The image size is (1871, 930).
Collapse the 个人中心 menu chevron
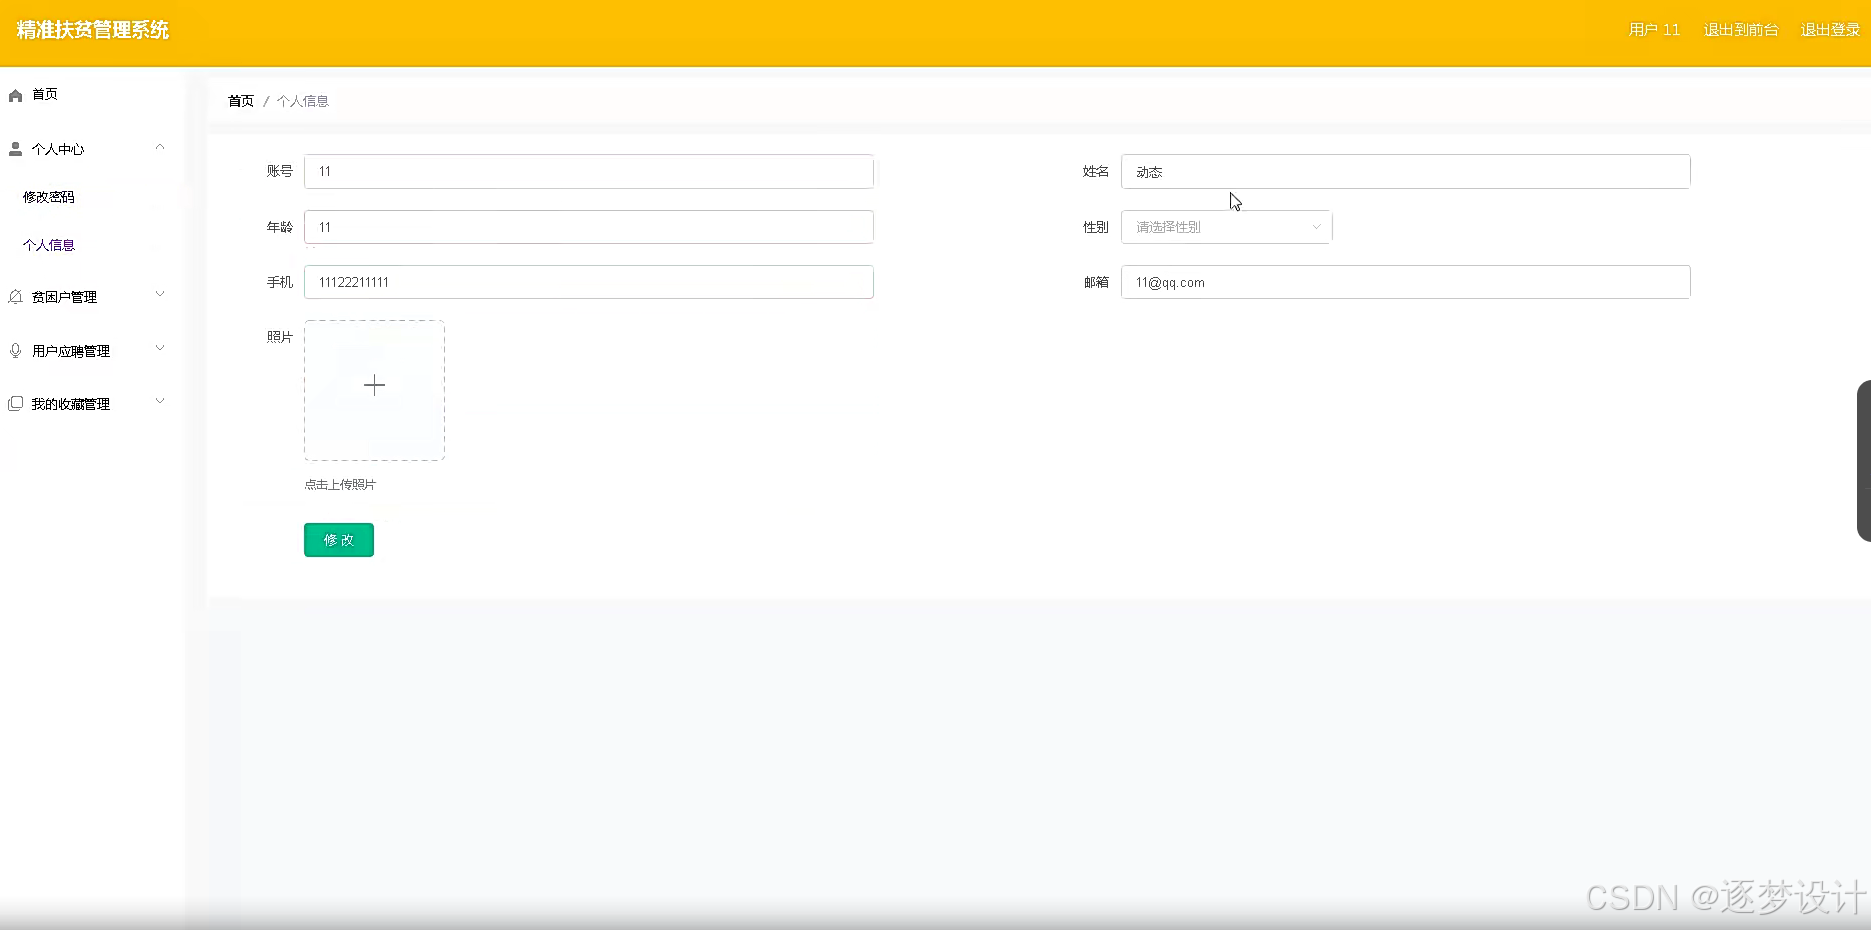(x=160, y=148)
